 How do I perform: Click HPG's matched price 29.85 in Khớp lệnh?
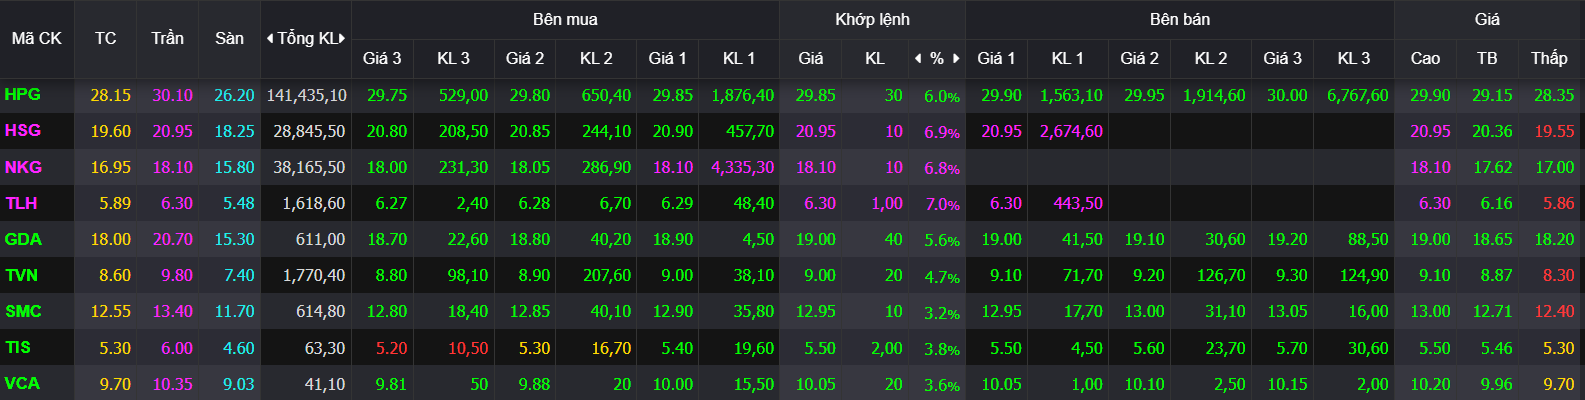coord(815,96)
